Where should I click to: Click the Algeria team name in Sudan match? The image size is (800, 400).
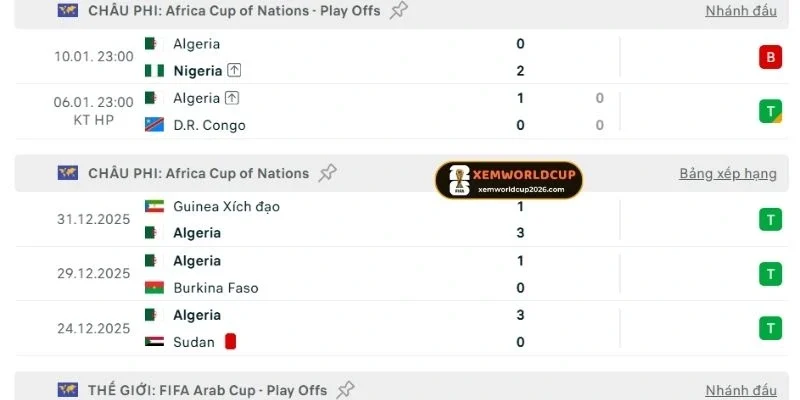pyautogui.click(x=197, y=315)
